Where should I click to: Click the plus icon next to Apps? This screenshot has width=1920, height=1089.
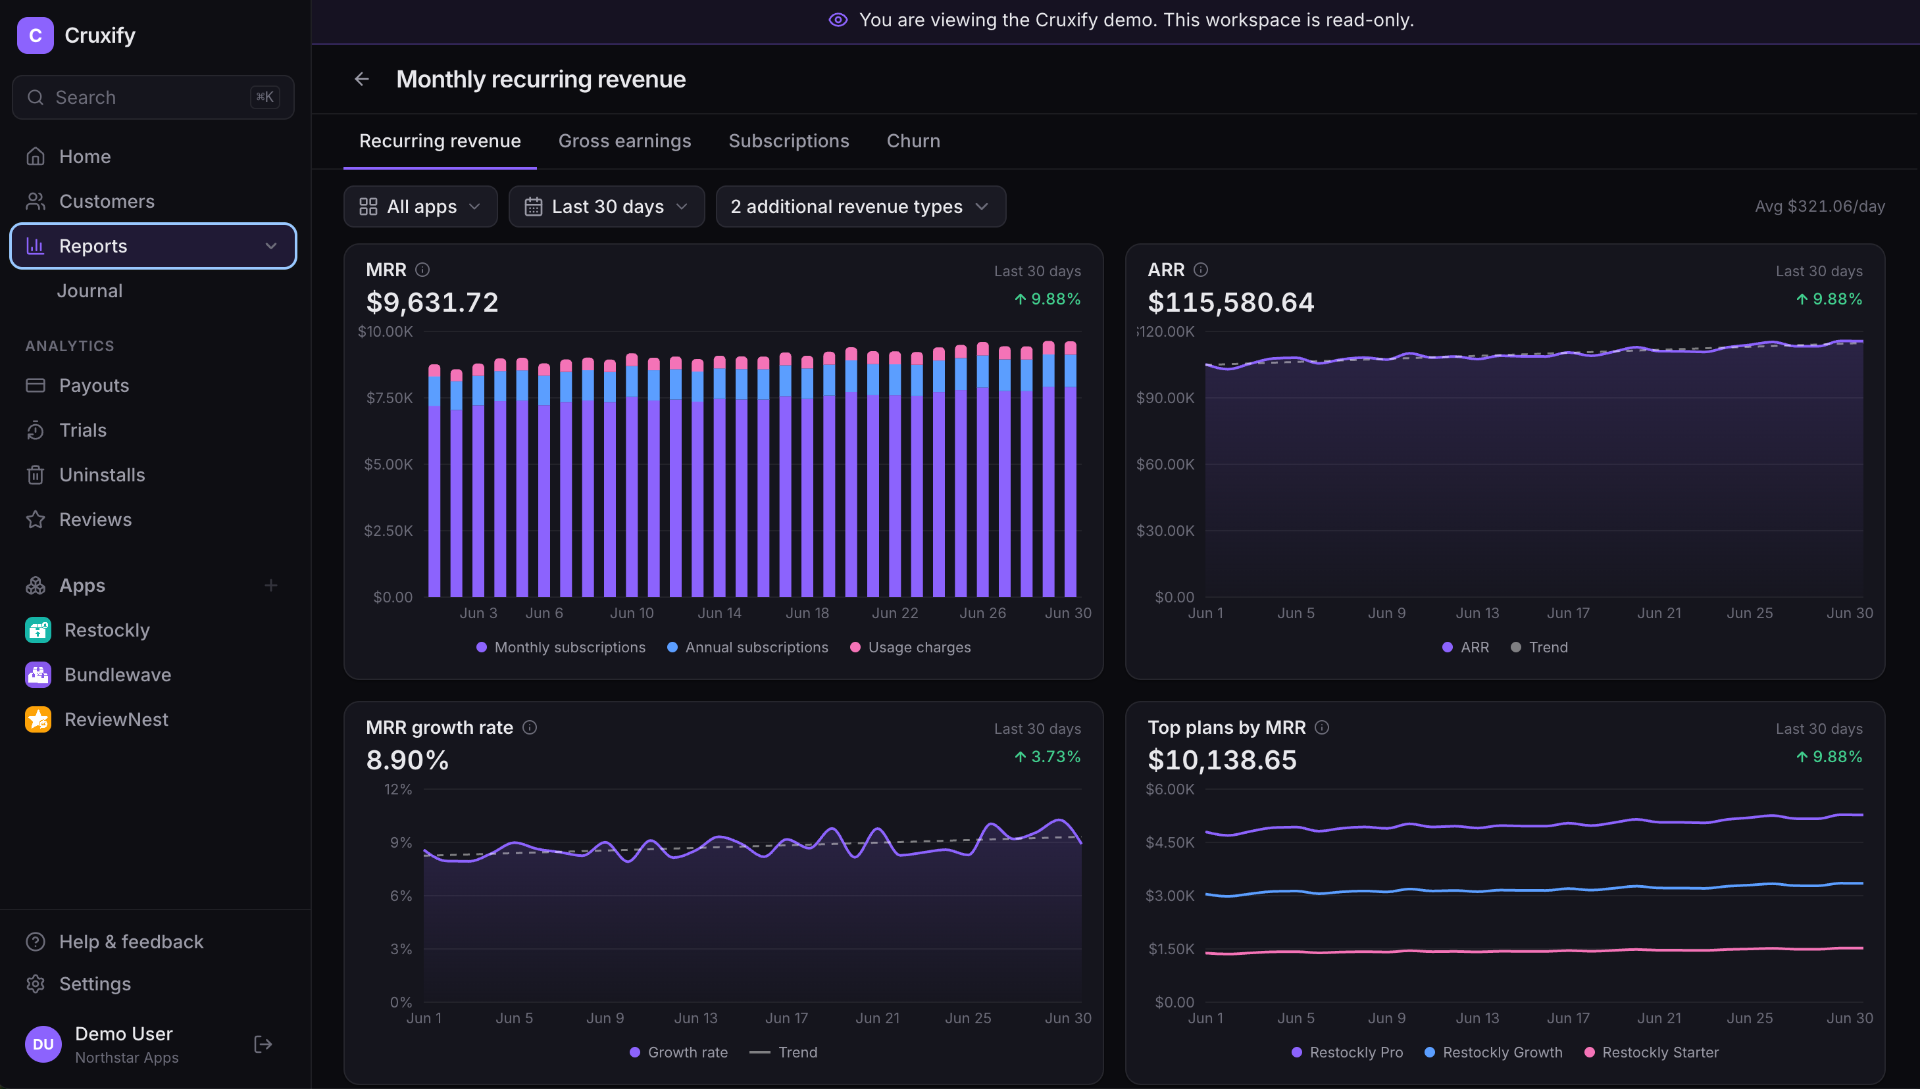coord(271,586)
